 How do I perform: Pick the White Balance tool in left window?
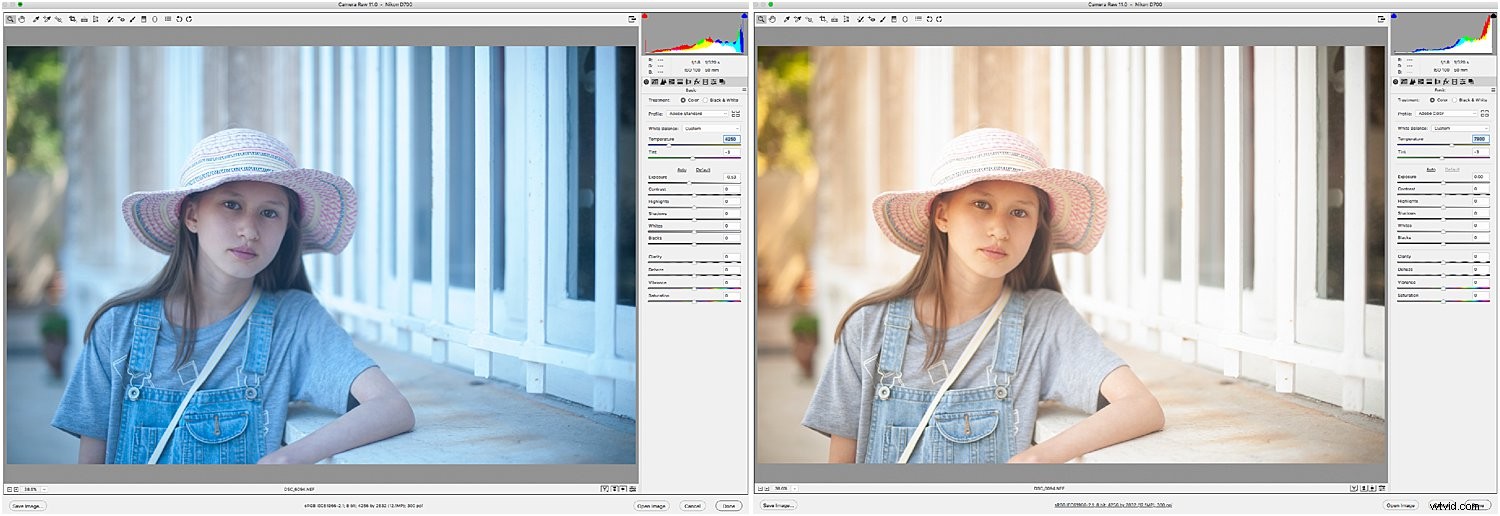(x=36, y=19)
